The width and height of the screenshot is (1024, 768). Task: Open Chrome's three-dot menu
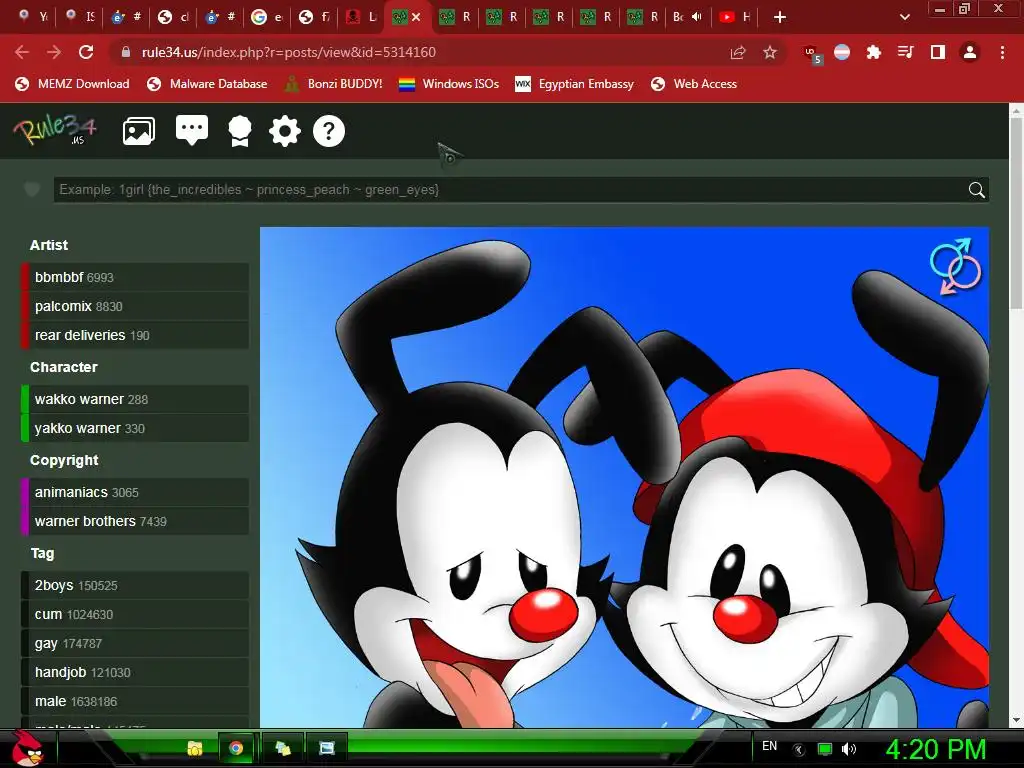click(x=1002, y=52)
